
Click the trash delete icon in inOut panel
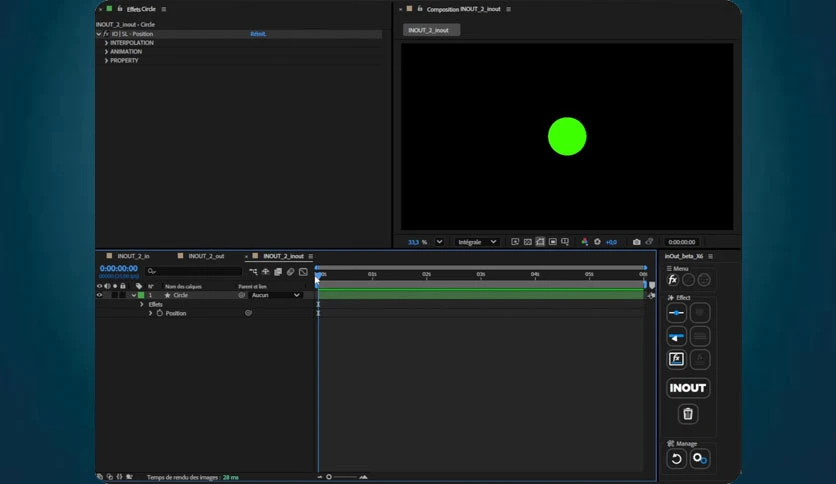coord(688,414)
